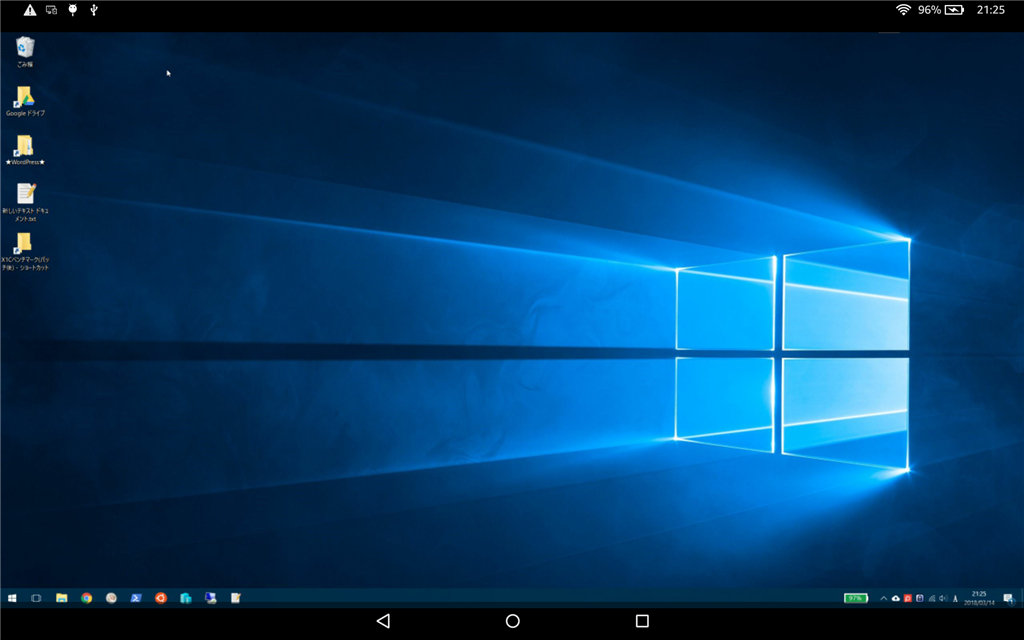Tap the screen-cast icon in Android status bar
The image size is (1024, 640).
(52, 10)
